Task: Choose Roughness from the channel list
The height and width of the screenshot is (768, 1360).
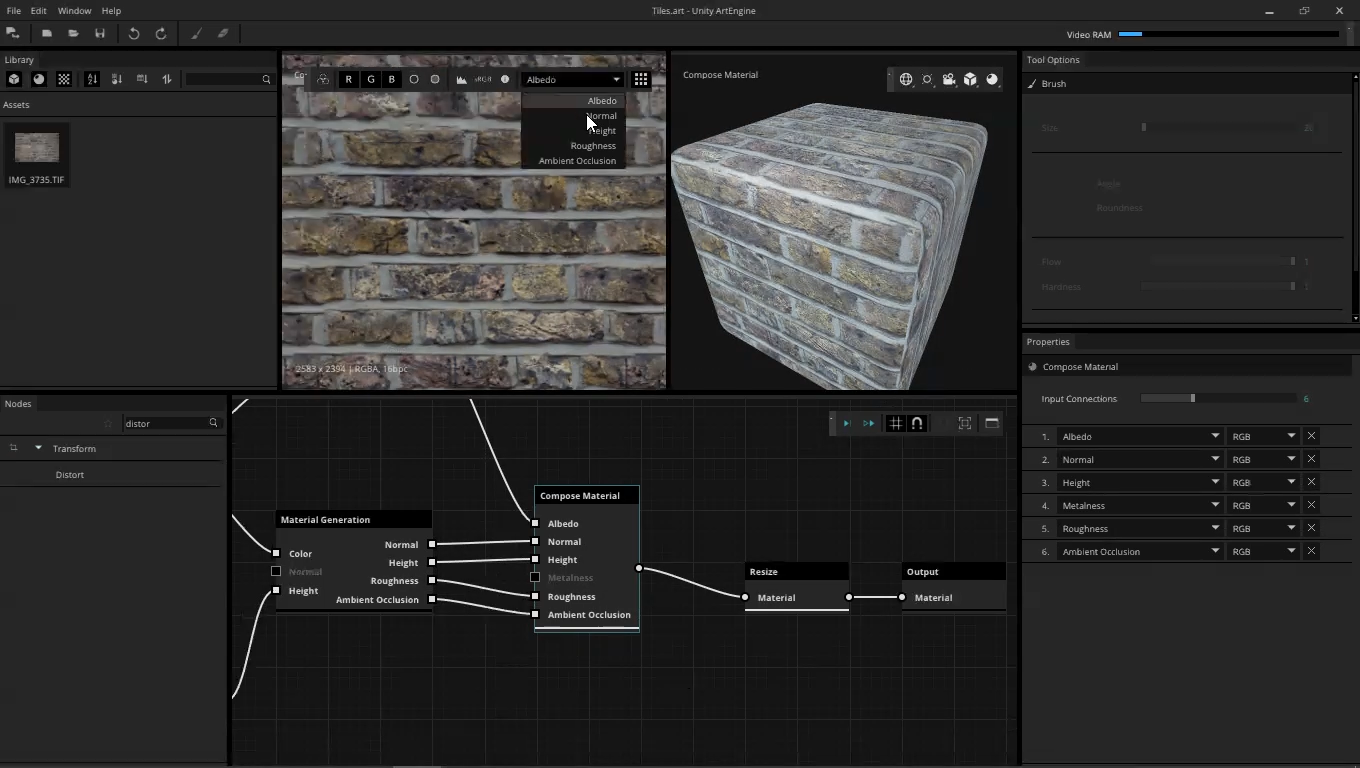Action: click(592, 146)
